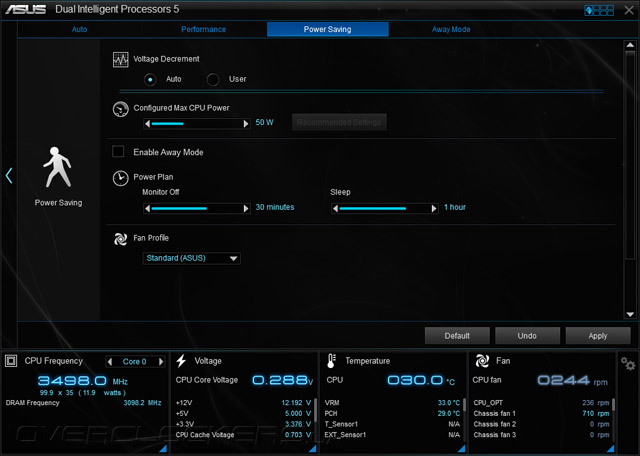Increase Monitor Off time with right arrow
The image size is (640, 456).
click(246, 209)
